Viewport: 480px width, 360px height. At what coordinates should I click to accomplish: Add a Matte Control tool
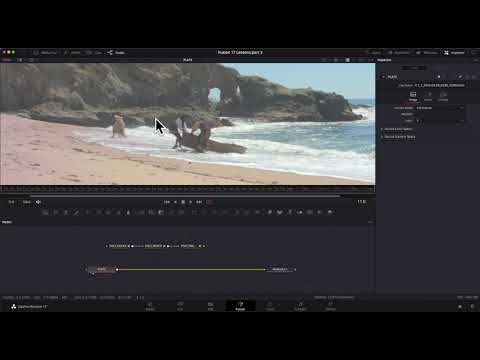[x=161, y=212]
